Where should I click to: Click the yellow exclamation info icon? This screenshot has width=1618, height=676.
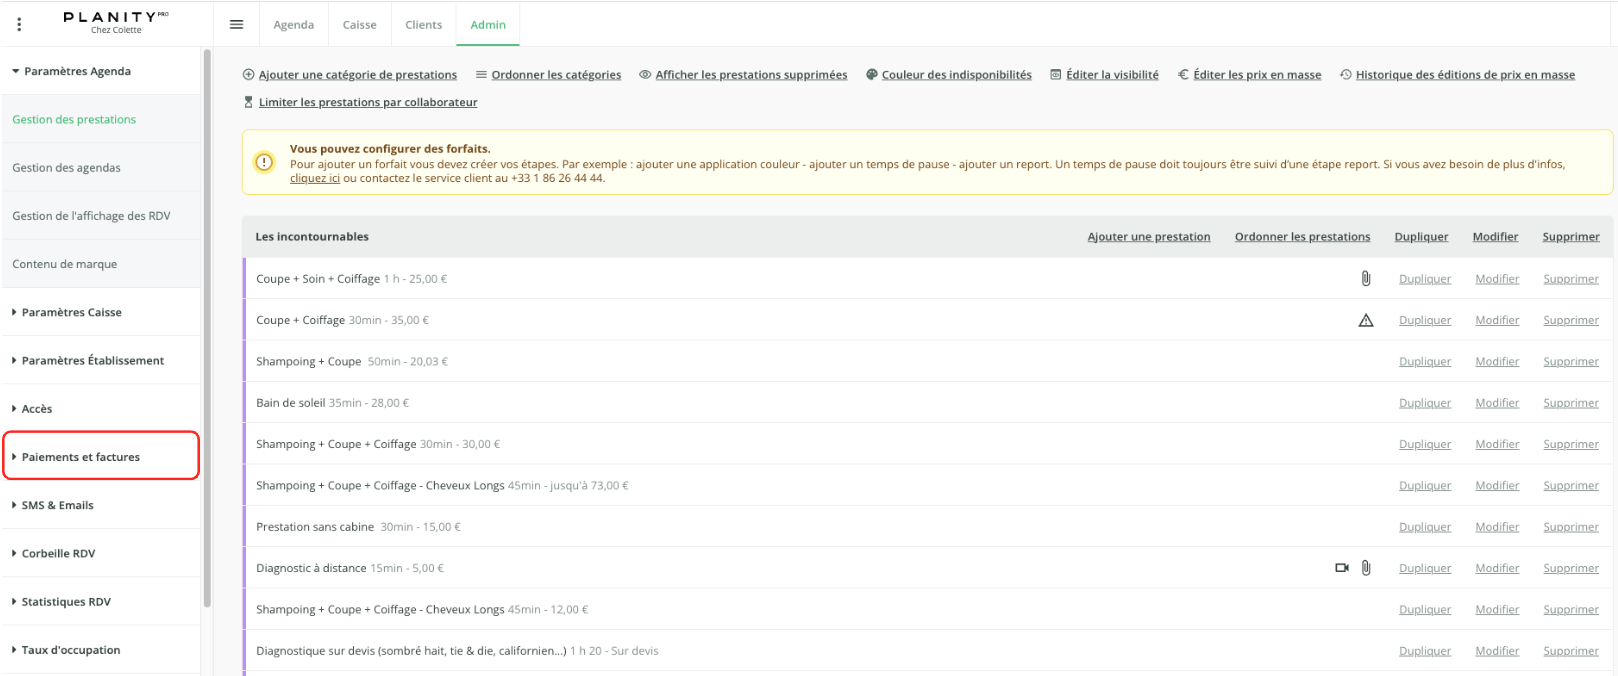264,162
